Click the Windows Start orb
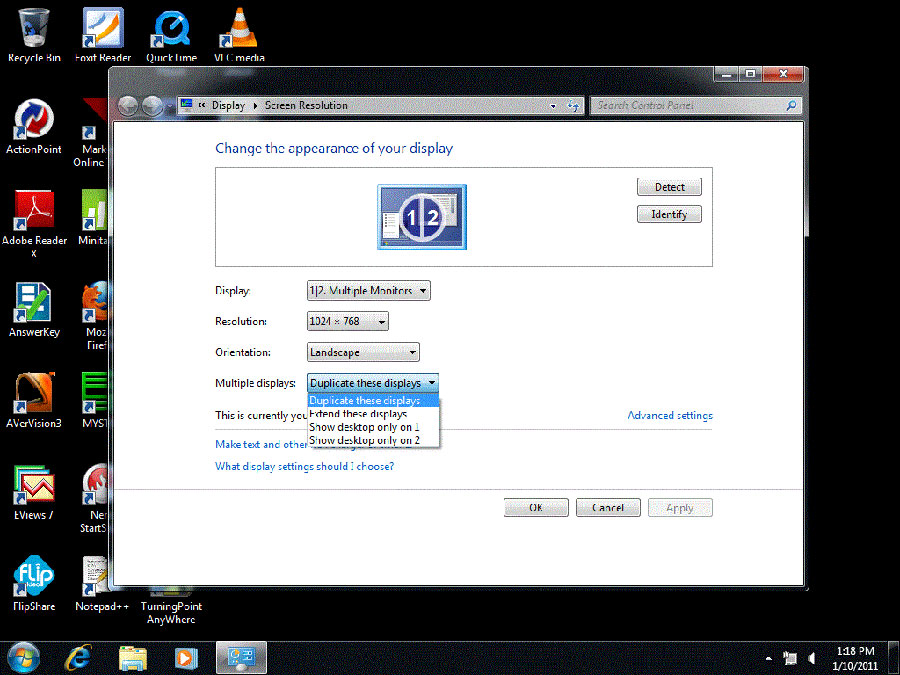900x675 pixels. point(24,657)
